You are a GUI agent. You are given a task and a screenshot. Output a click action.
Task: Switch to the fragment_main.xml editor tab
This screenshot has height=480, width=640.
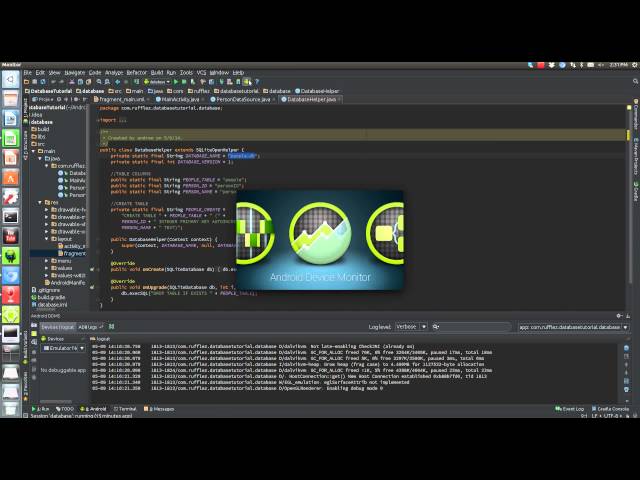[122, 99]
